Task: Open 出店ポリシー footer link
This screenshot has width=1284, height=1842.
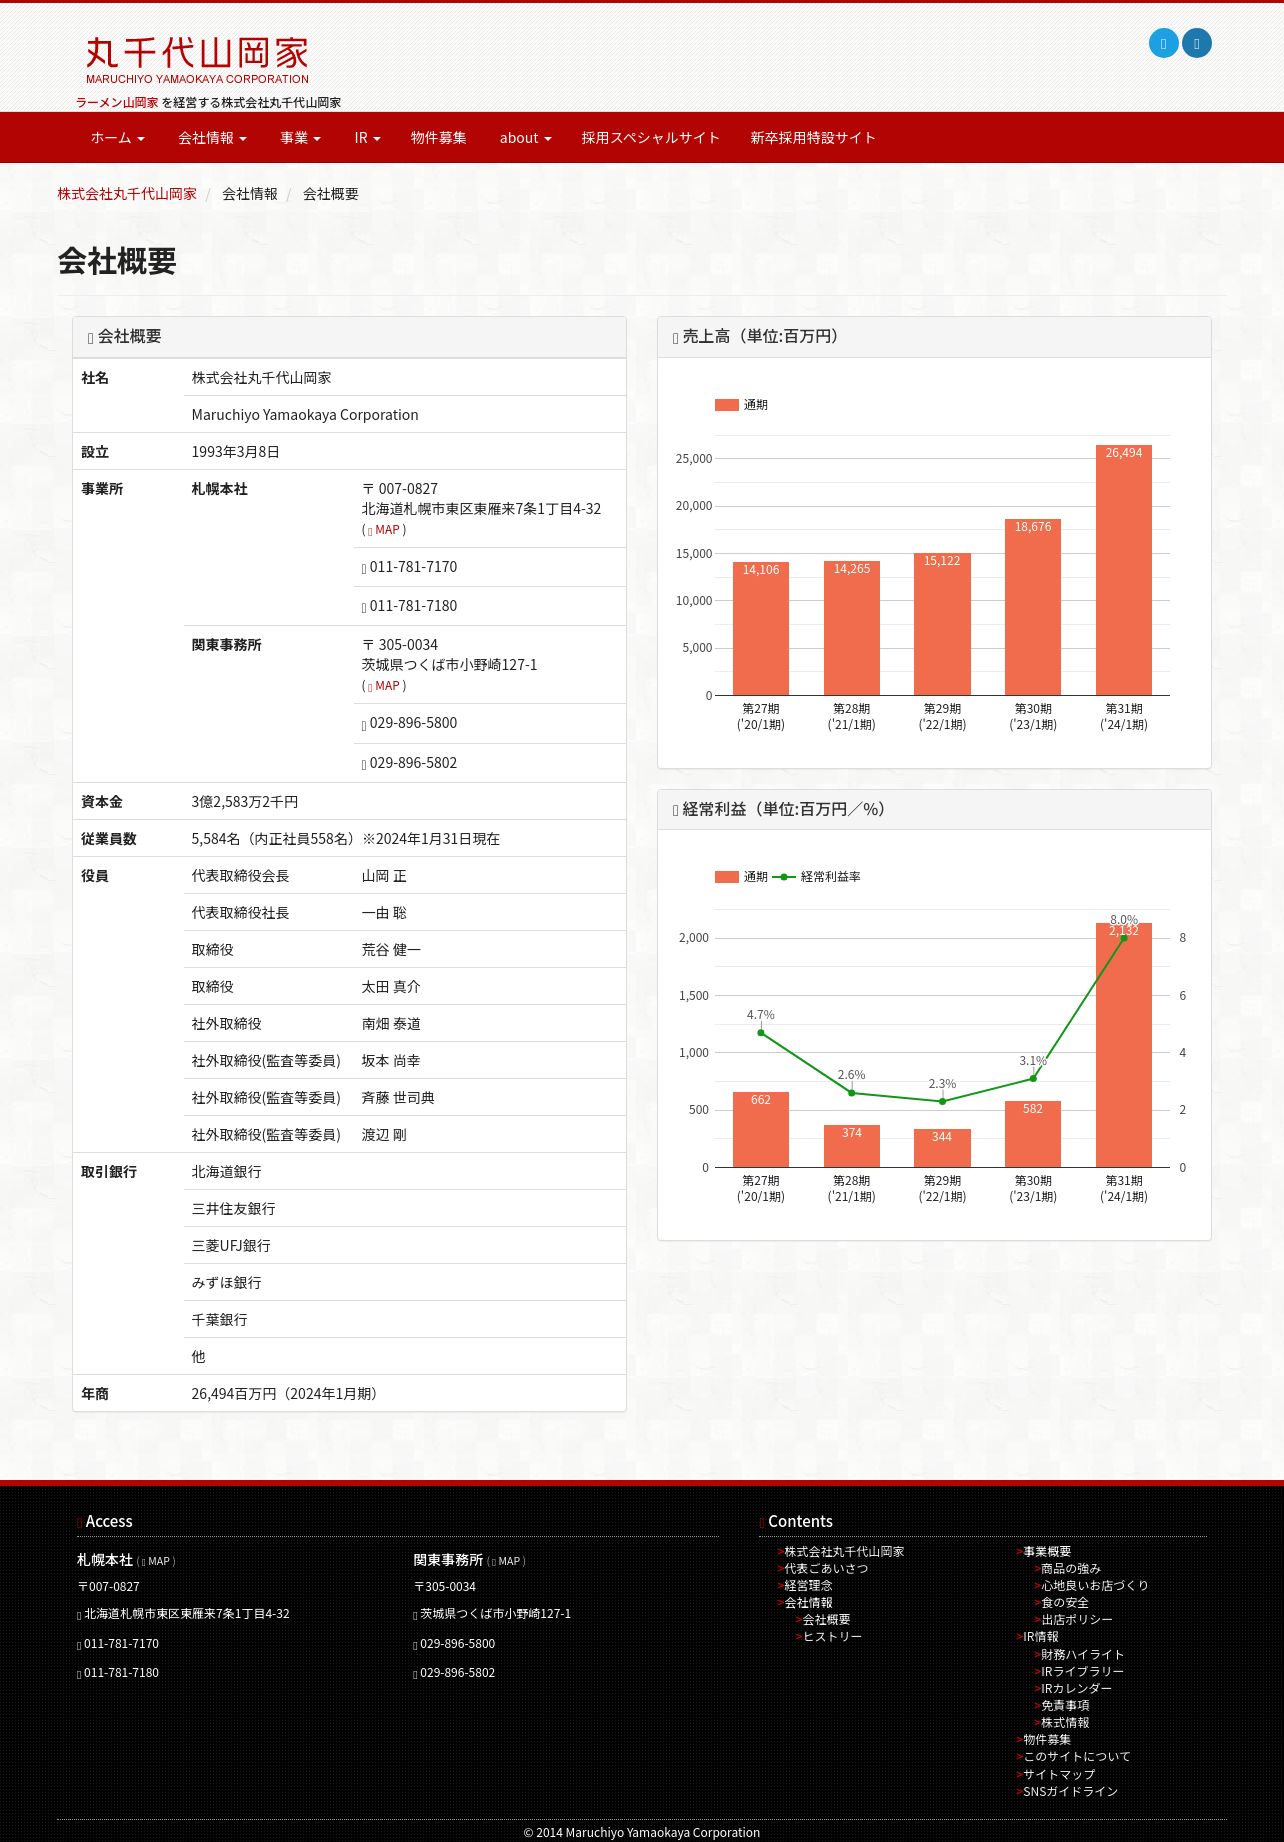Action: point(1077,1620)
